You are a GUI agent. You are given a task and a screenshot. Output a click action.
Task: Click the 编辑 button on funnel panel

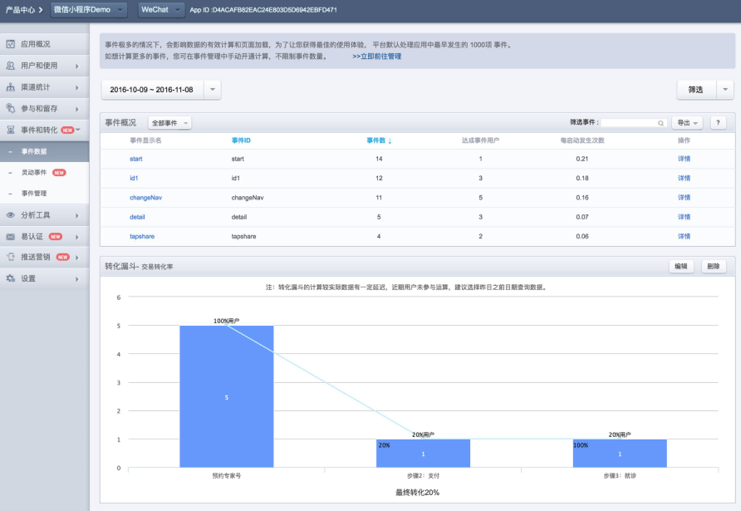[x=681, y=267]
